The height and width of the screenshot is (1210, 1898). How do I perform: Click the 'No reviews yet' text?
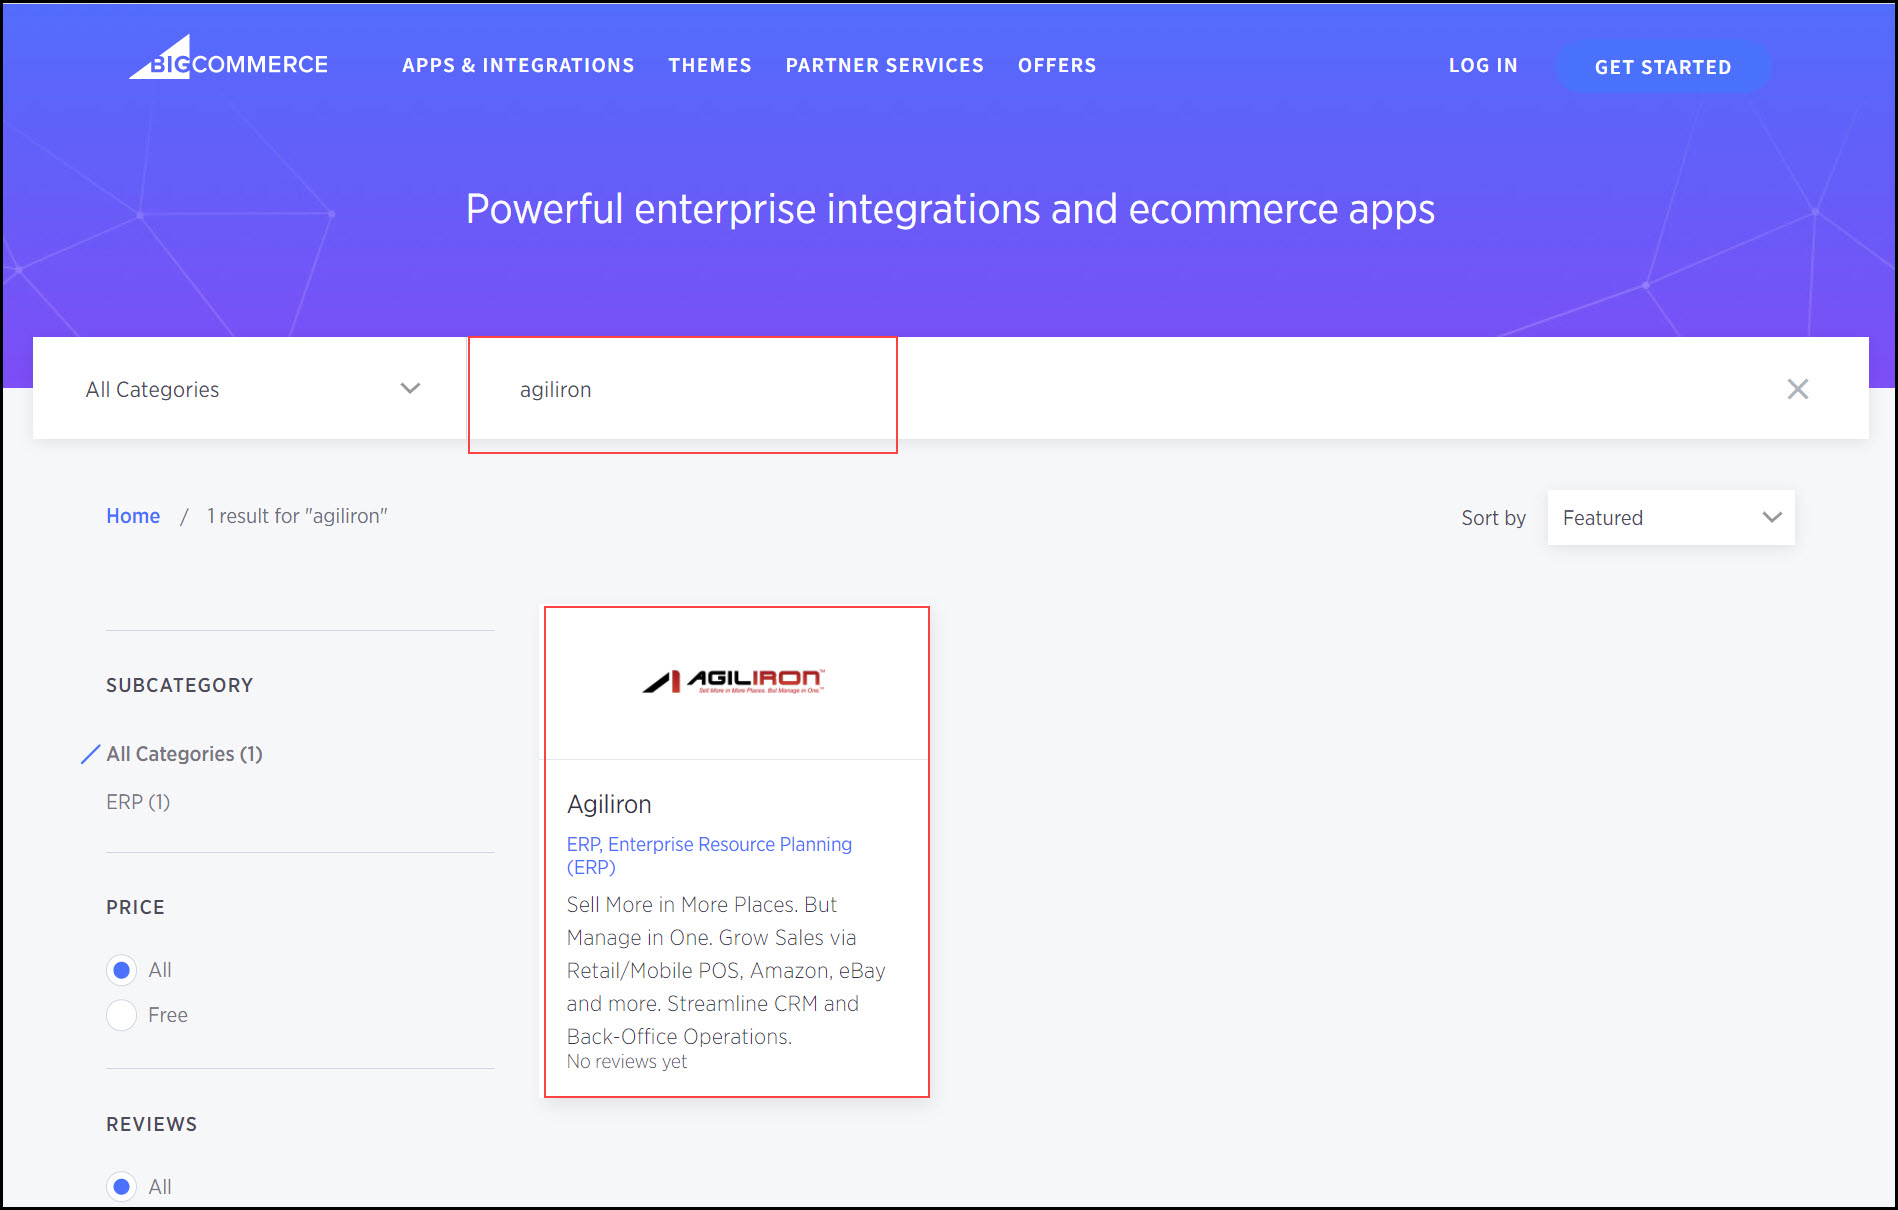coord(627,1062)
